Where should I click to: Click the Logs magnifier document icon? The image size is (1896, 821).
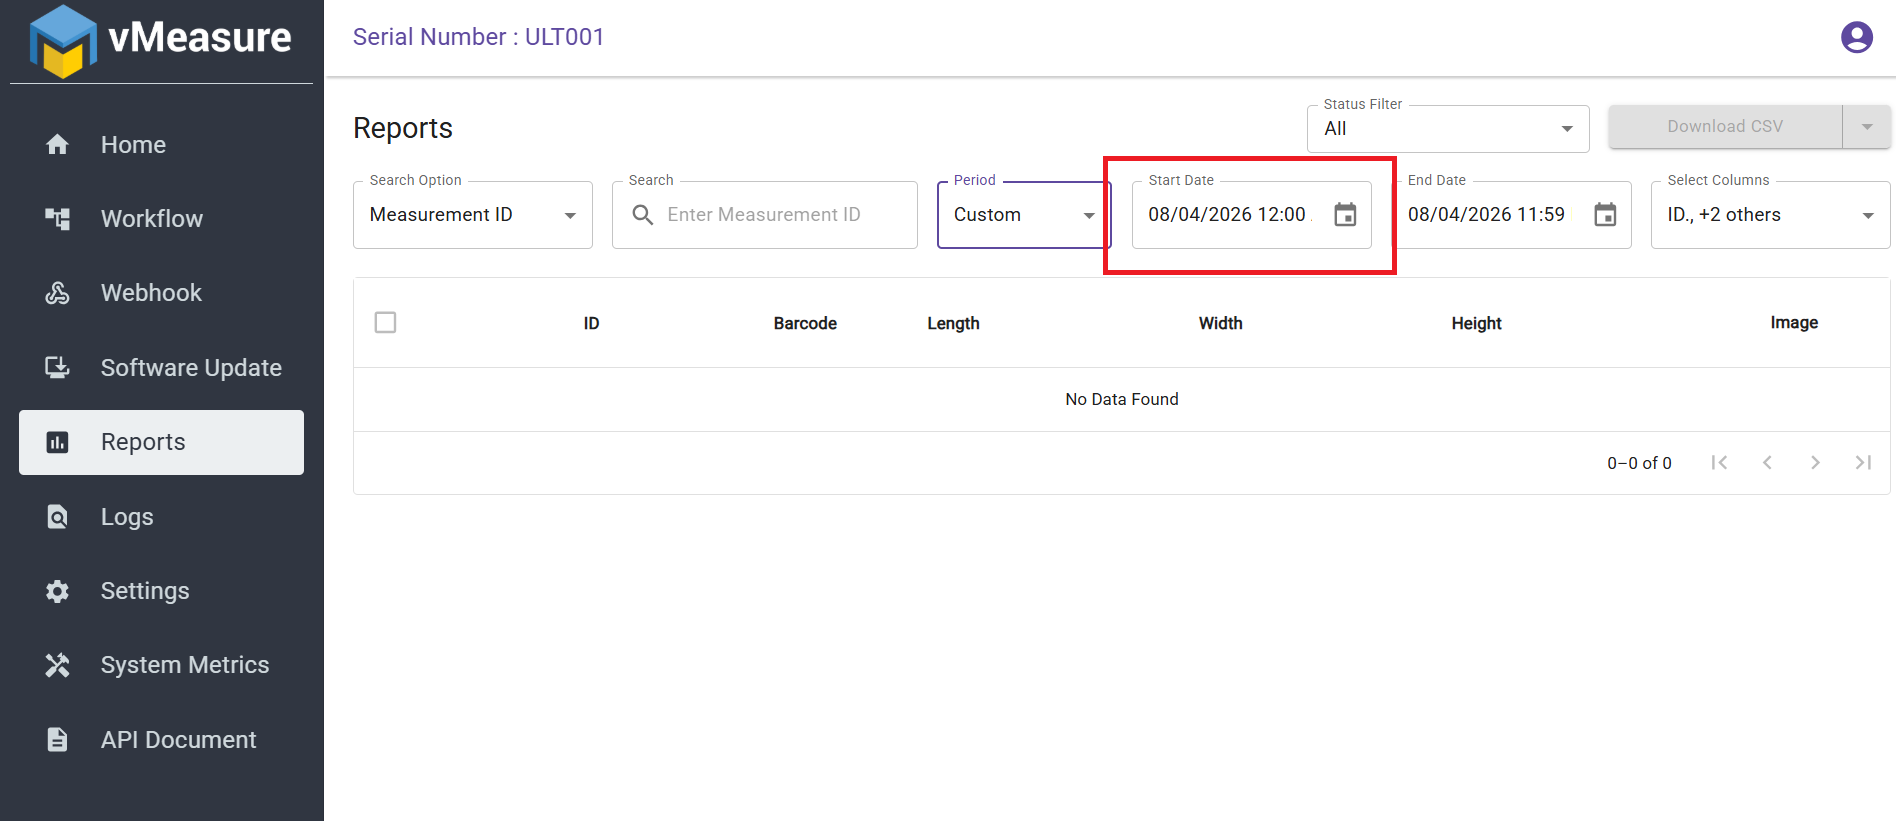(x=58, y=517)
